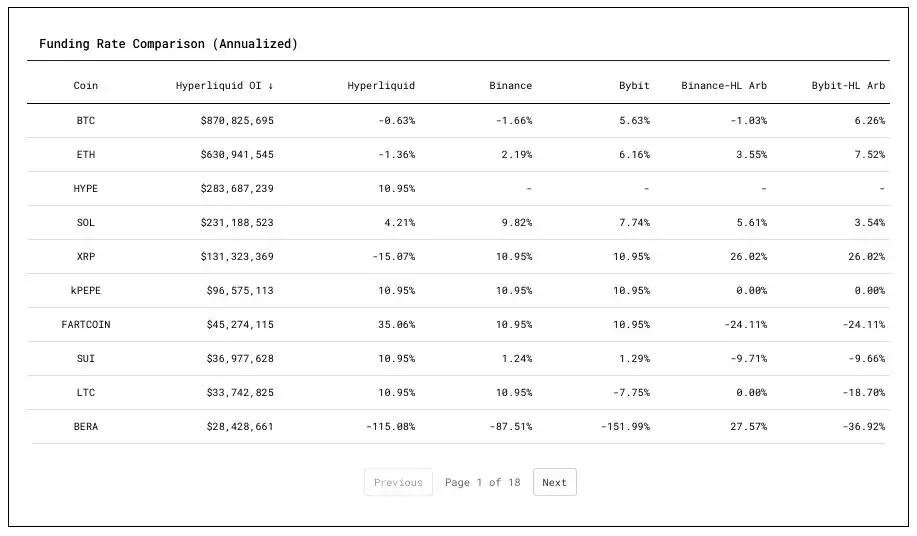The height and width of the screenshot is (536, 917).
Task: Select the SUI coin row
Action: click(x=86, y=359)
